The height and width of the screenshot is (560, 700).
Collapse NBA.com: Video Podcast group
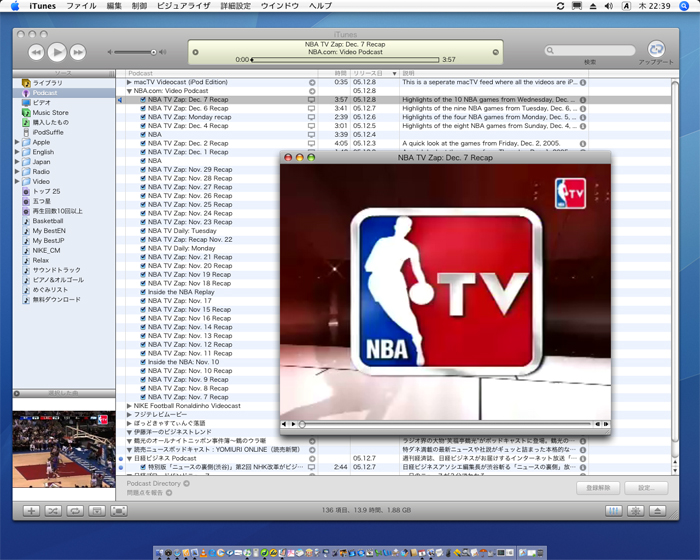[129, 91]
